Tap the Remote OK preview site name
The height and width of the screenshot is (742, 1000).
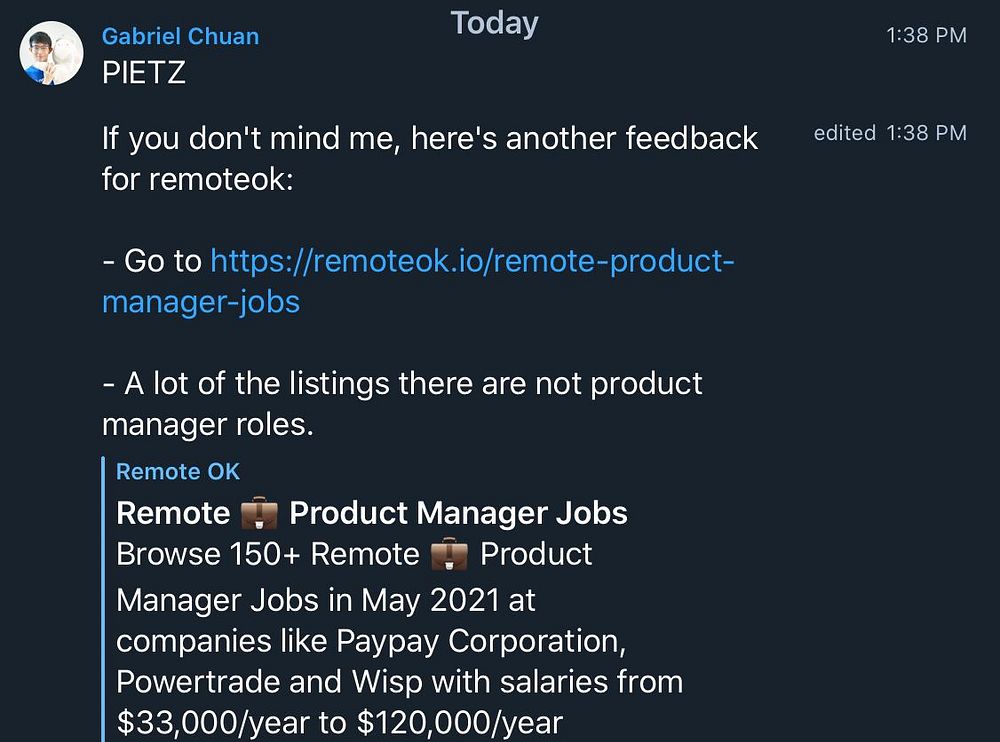pos(178,472)
